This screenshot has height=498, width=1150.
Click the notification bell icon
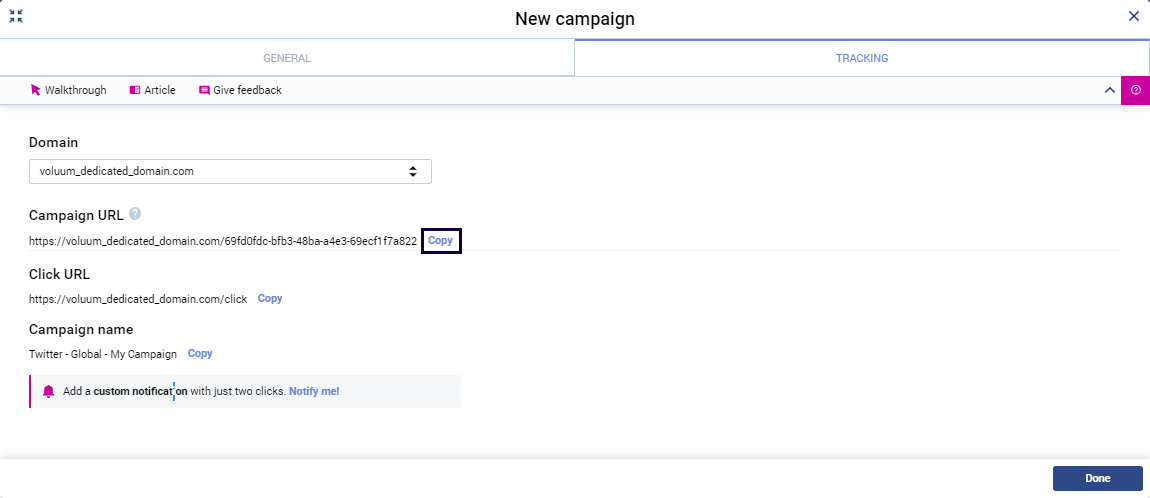click(48, 392)
